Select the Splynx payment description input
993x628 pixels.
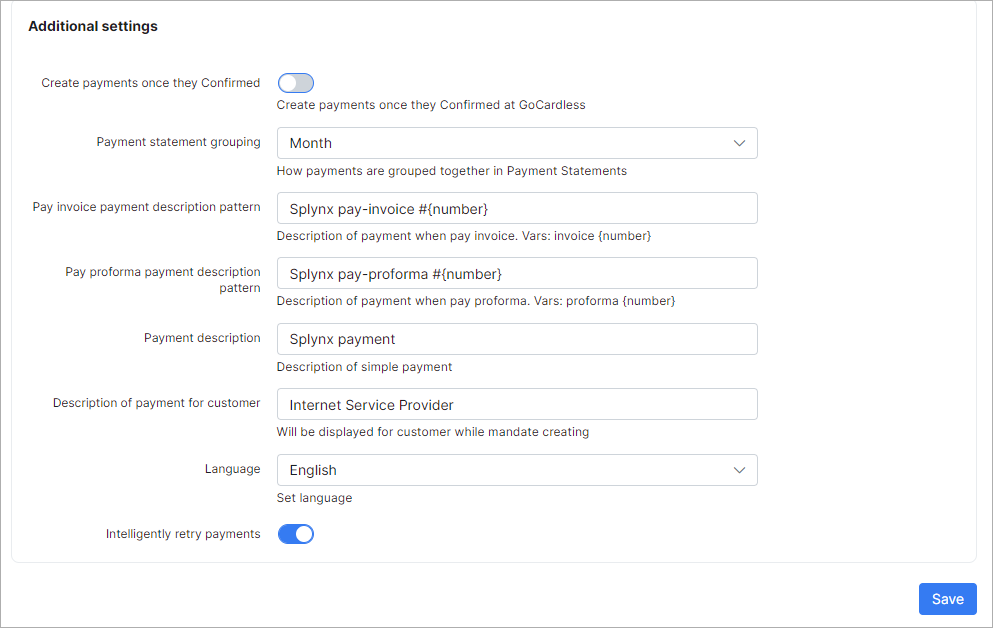pos(516,339)
